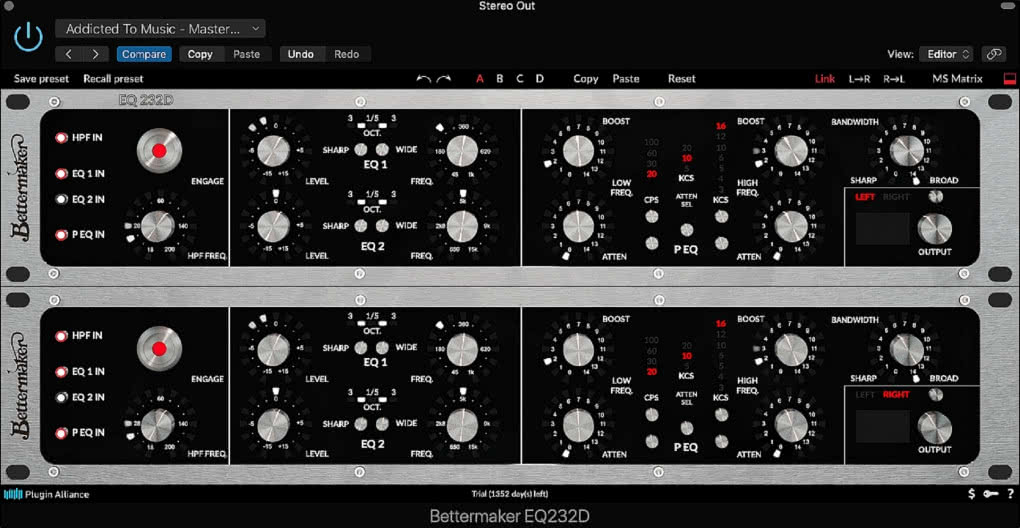Click the top unit EQ 1 LEVEL knob

pos(273,151)
